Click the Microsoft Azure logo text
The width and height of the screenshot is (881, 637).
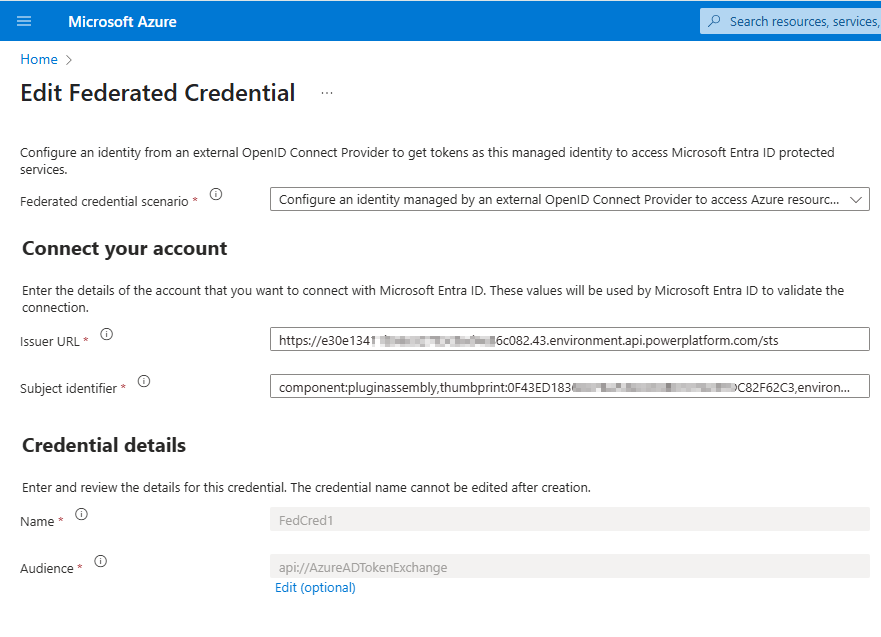pos(122,22)
